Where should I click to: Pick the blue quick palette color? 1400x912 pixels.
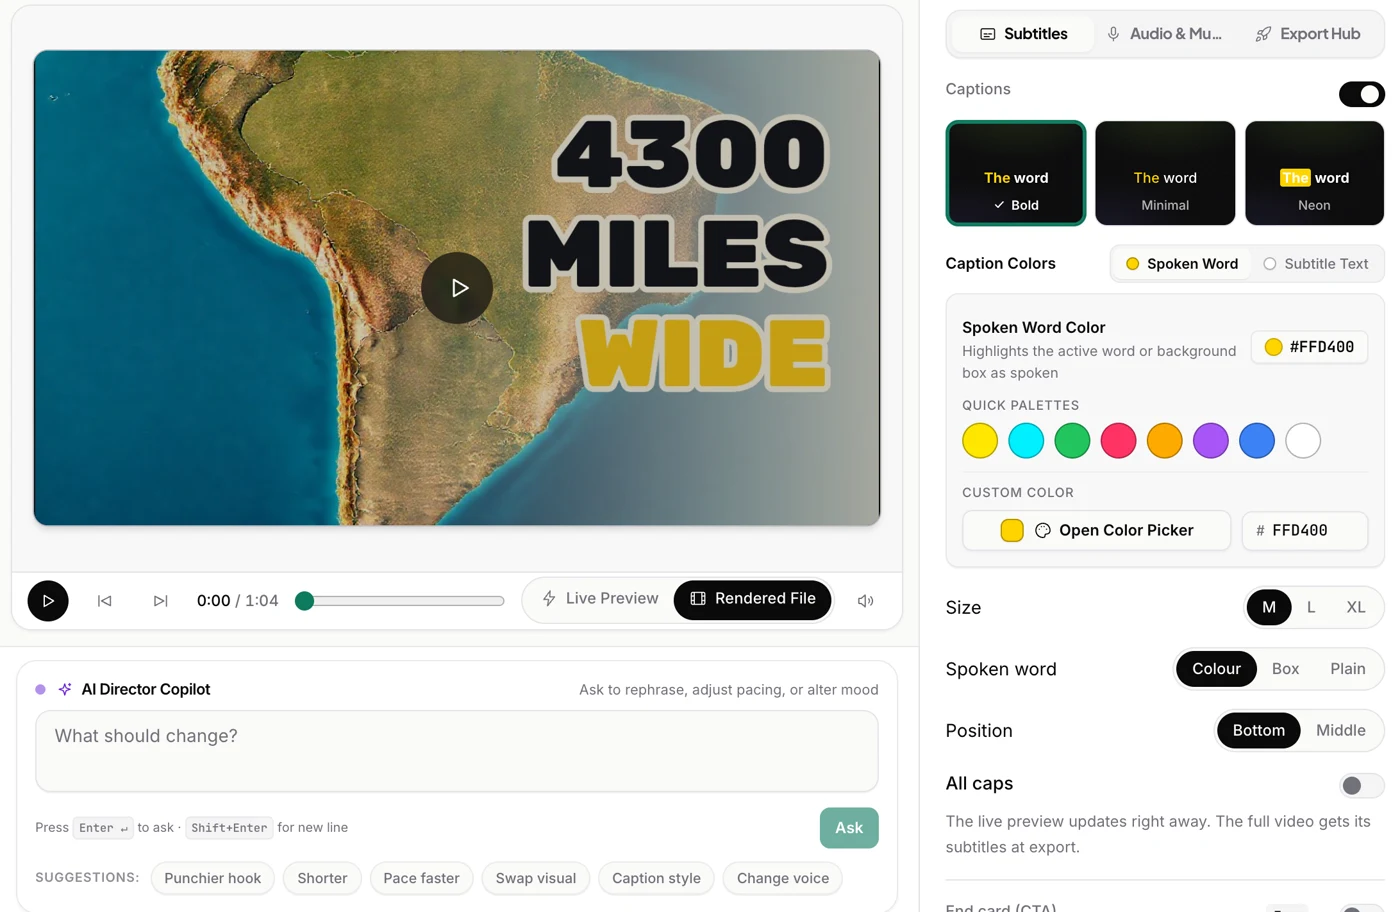(1257, 441)
